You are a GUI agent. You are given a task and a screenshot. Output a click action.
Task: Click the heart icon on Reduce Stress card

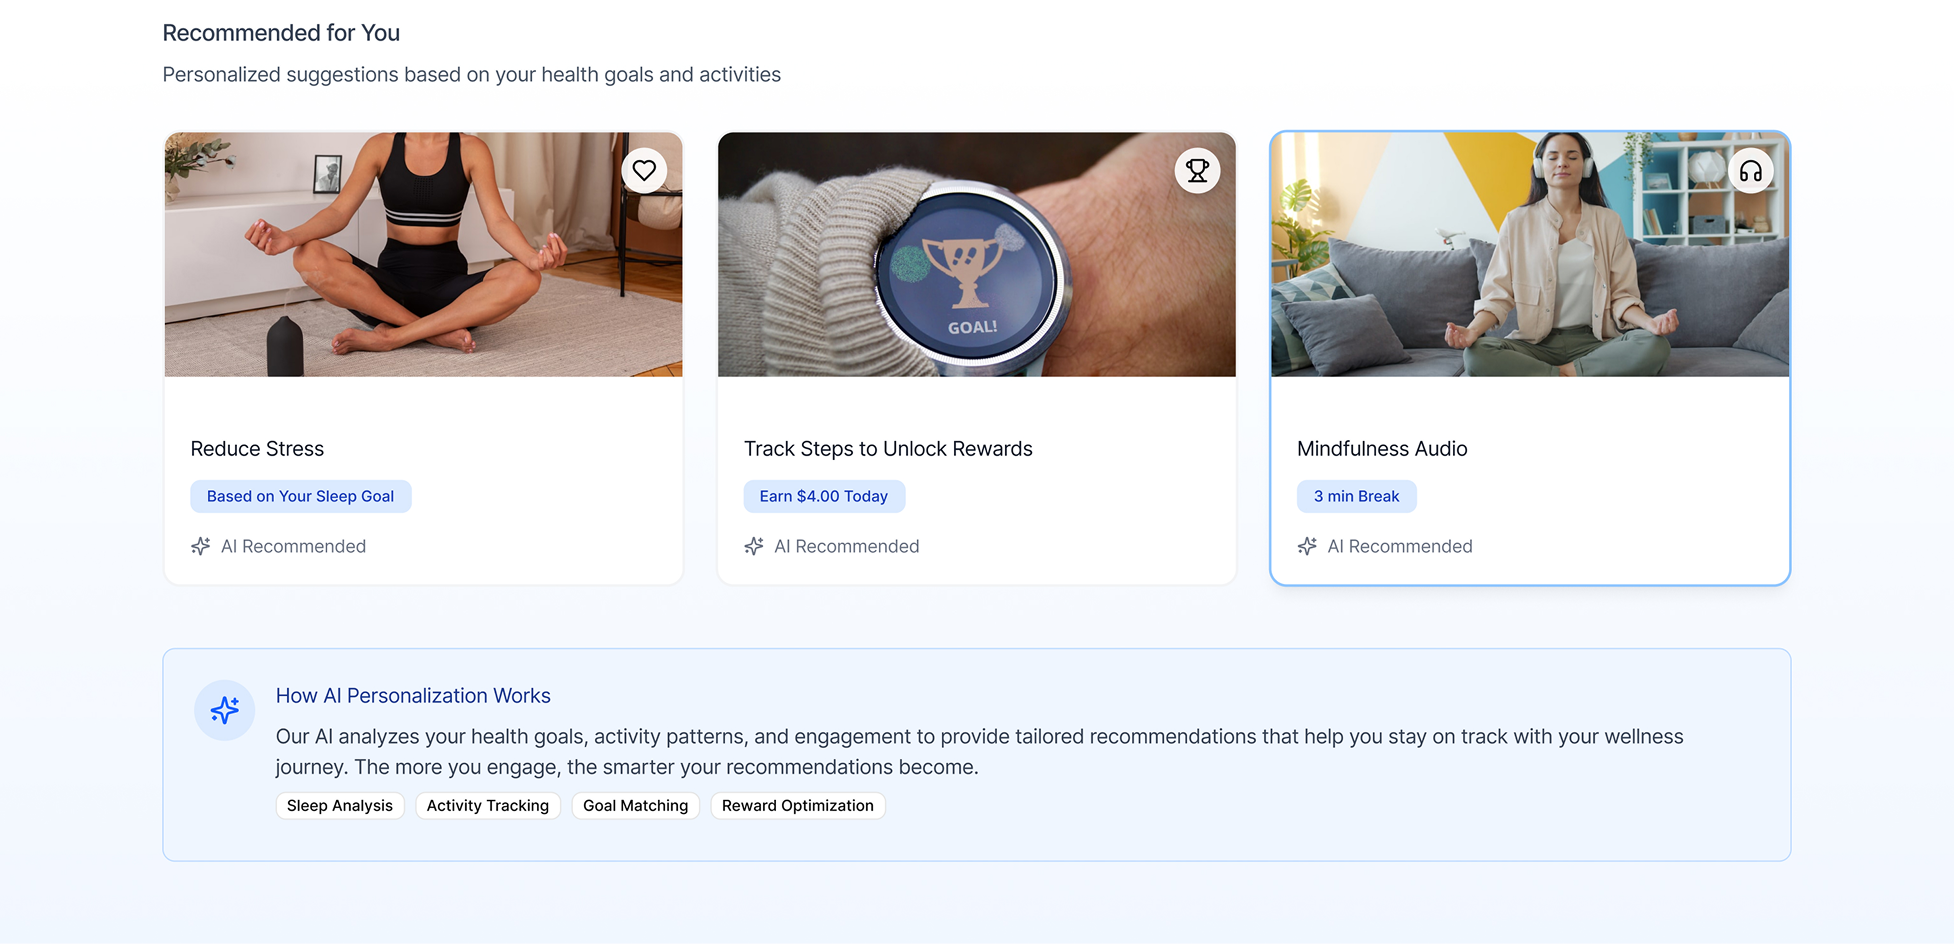[x=644, y=171]
